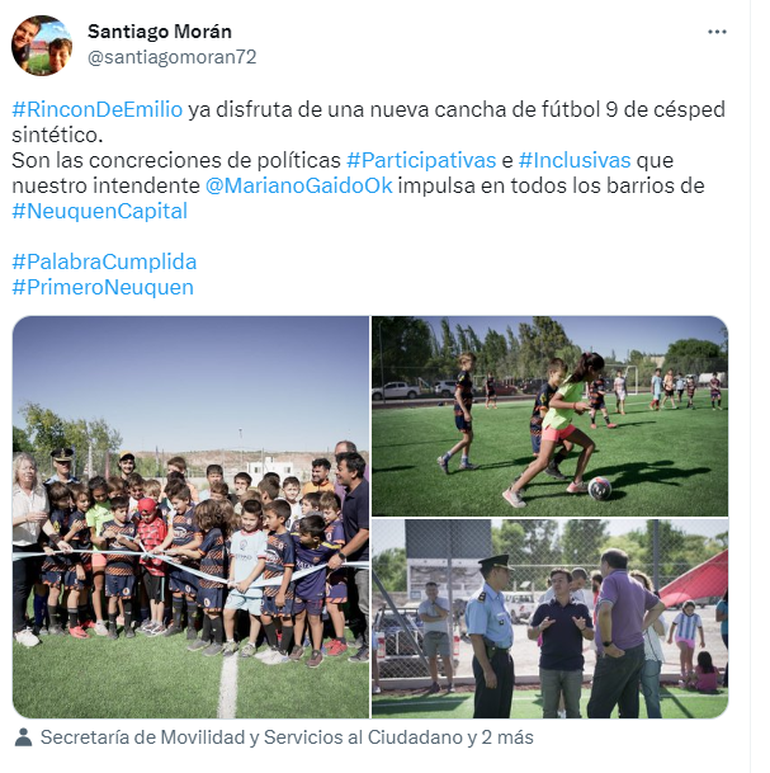Screen dimensions: 770x773
Task: View the photo with the police officer talking
Action: [550, 619]
